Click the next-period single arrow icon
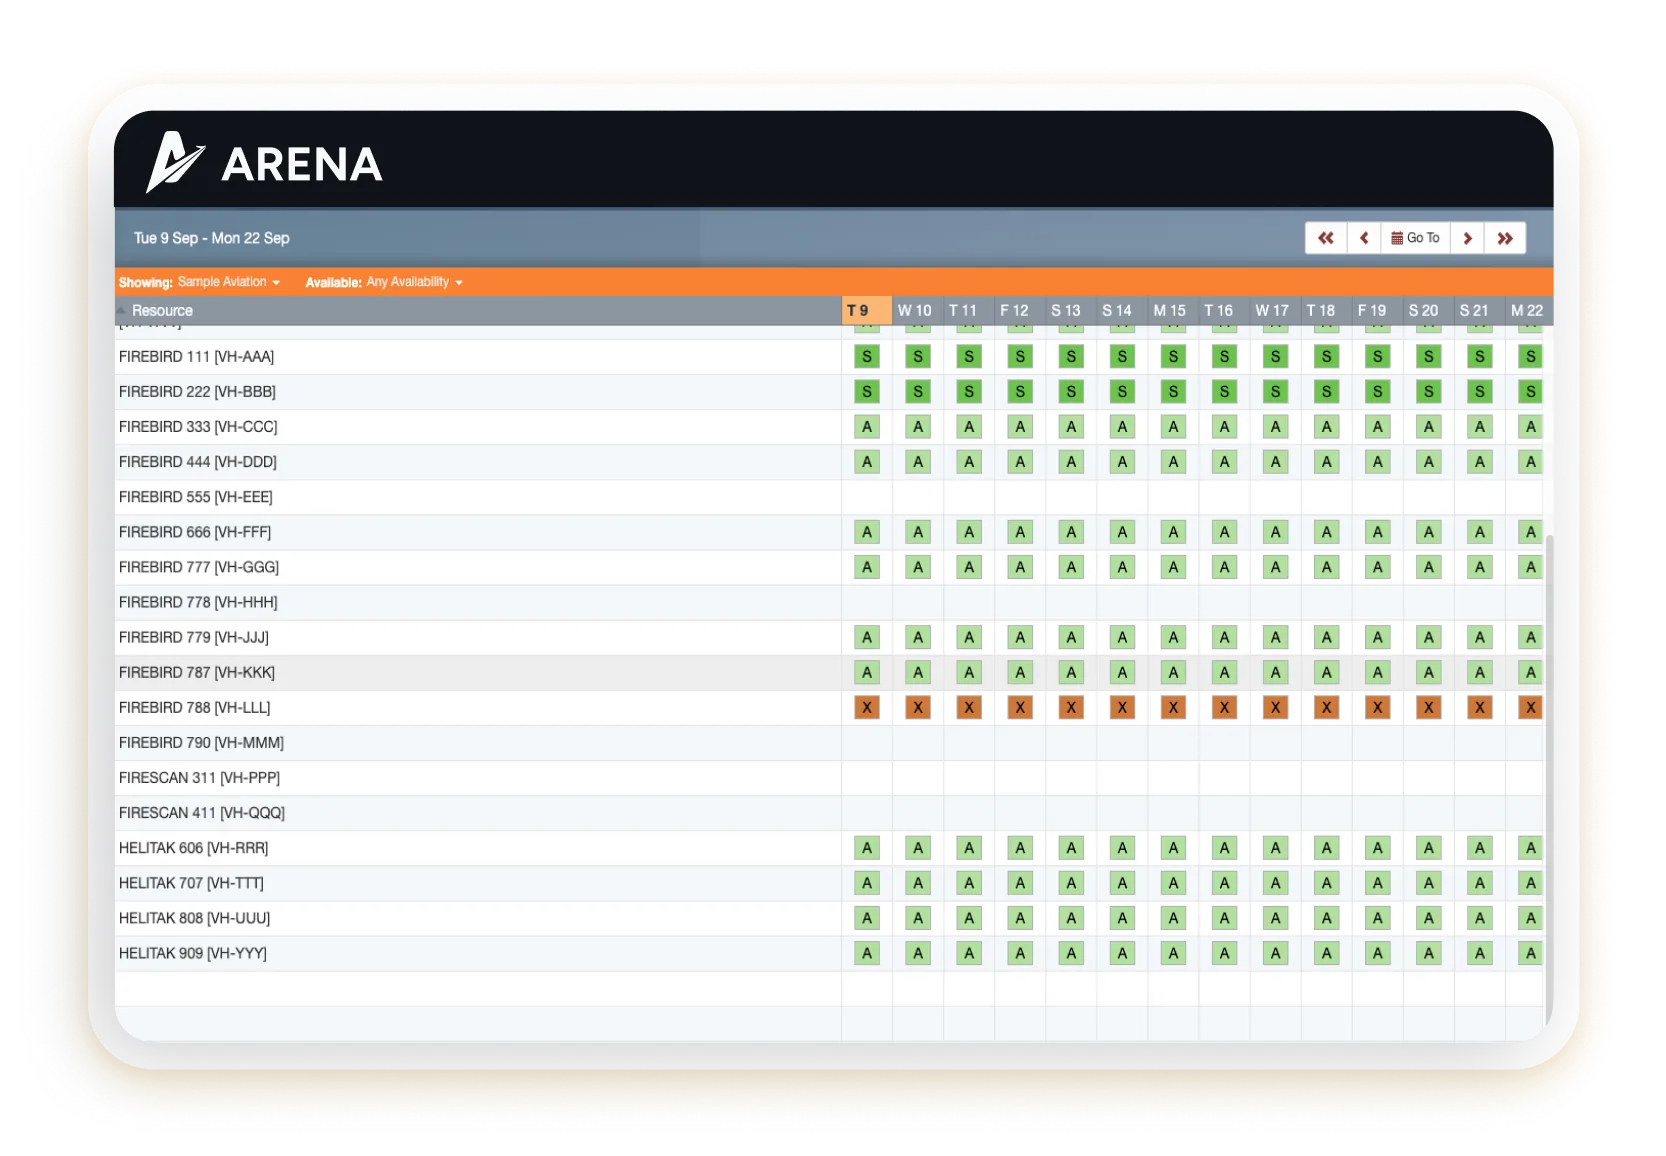Image resolution: width=1666 pixels, height=1156 pixels. (x=1468, y=238)
